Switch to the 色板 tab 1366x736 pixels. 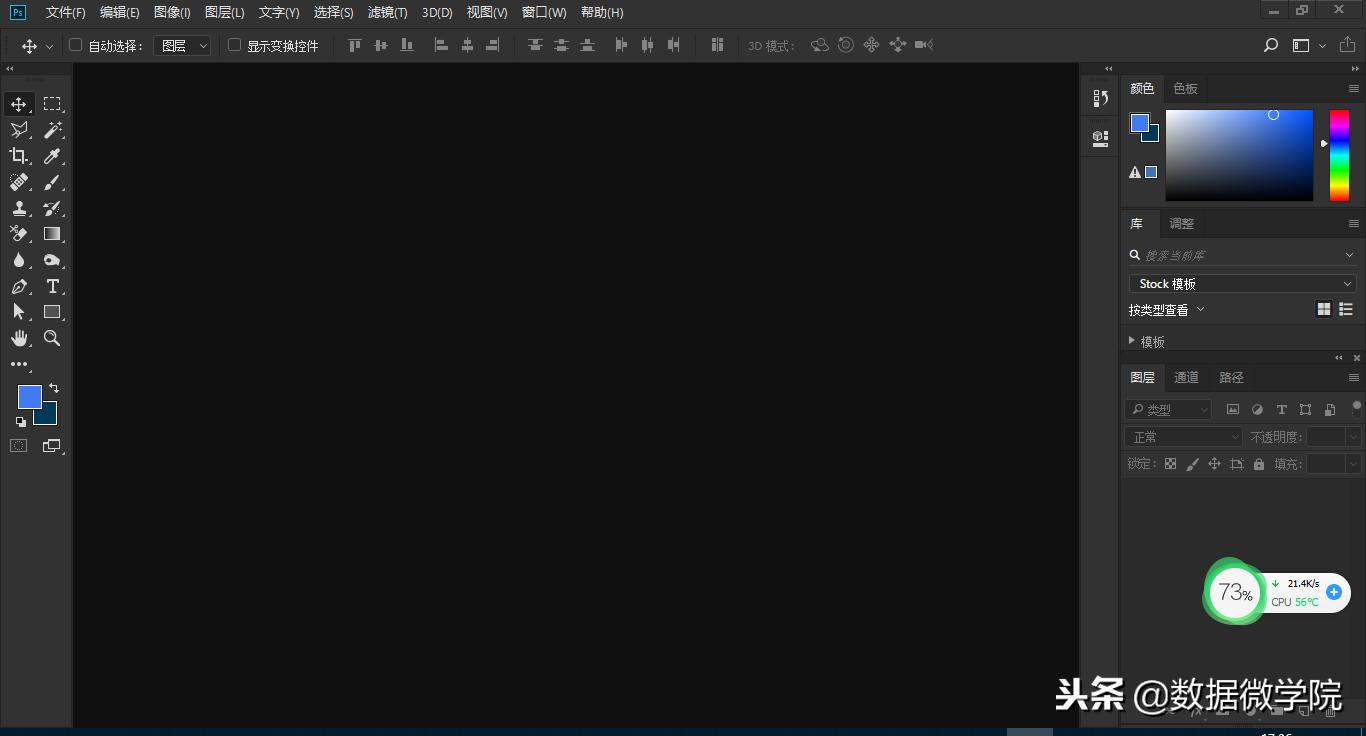(x=1185, y=88)
